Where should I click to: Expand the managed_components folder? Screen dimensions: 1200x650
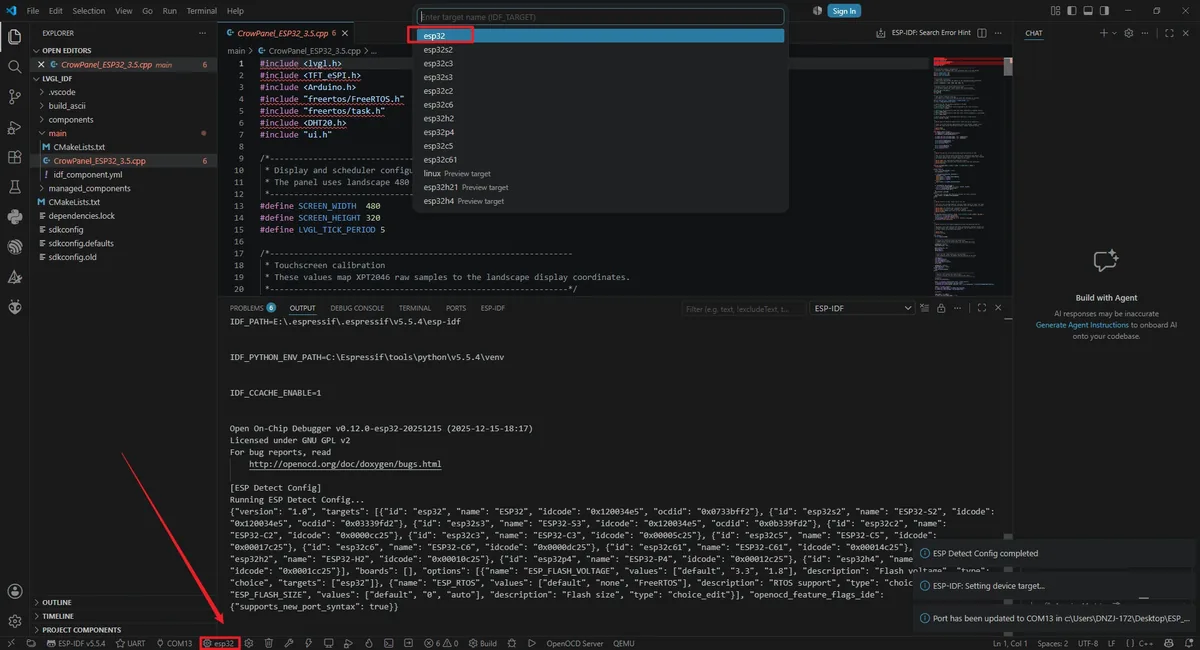click(x=89, y=188)
